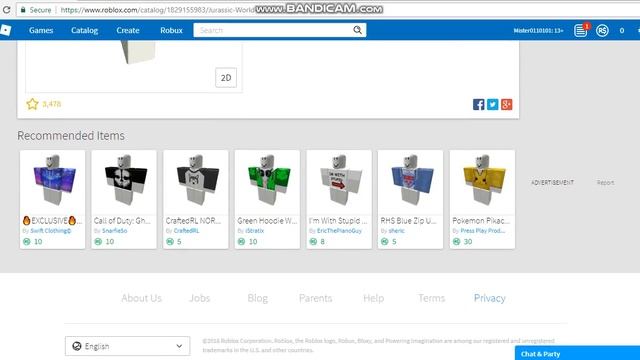Screen dimensions: 640x360
Task: Open the Jobs footer link
Action: coord(200,298)
